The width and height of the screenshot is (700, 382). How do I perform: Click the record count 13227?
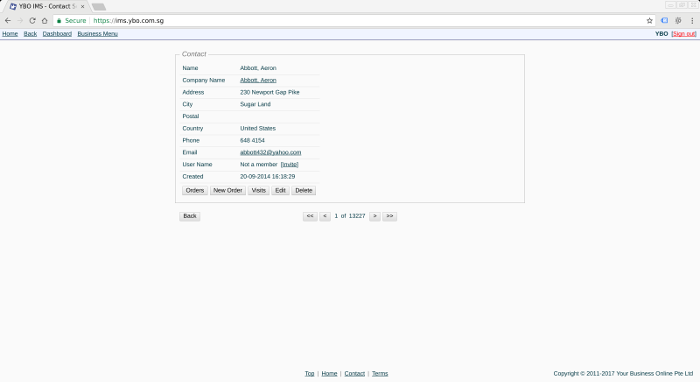[357, 216]
